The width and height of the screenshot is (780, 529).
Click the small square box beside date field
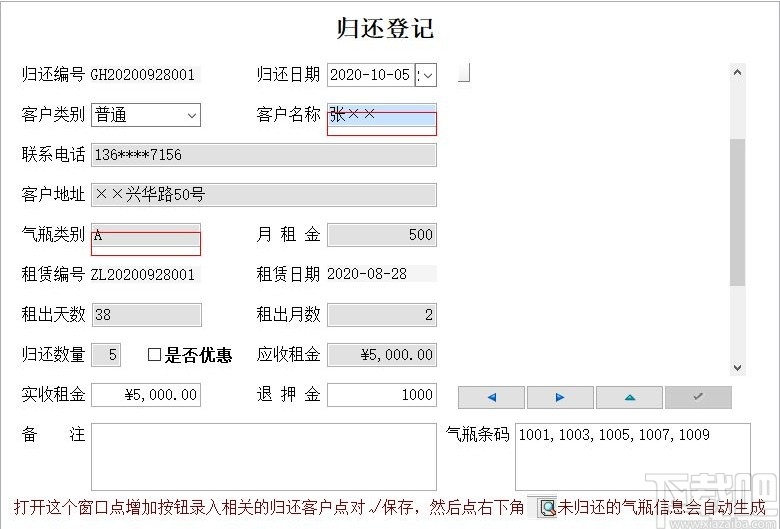coord(464,73)
